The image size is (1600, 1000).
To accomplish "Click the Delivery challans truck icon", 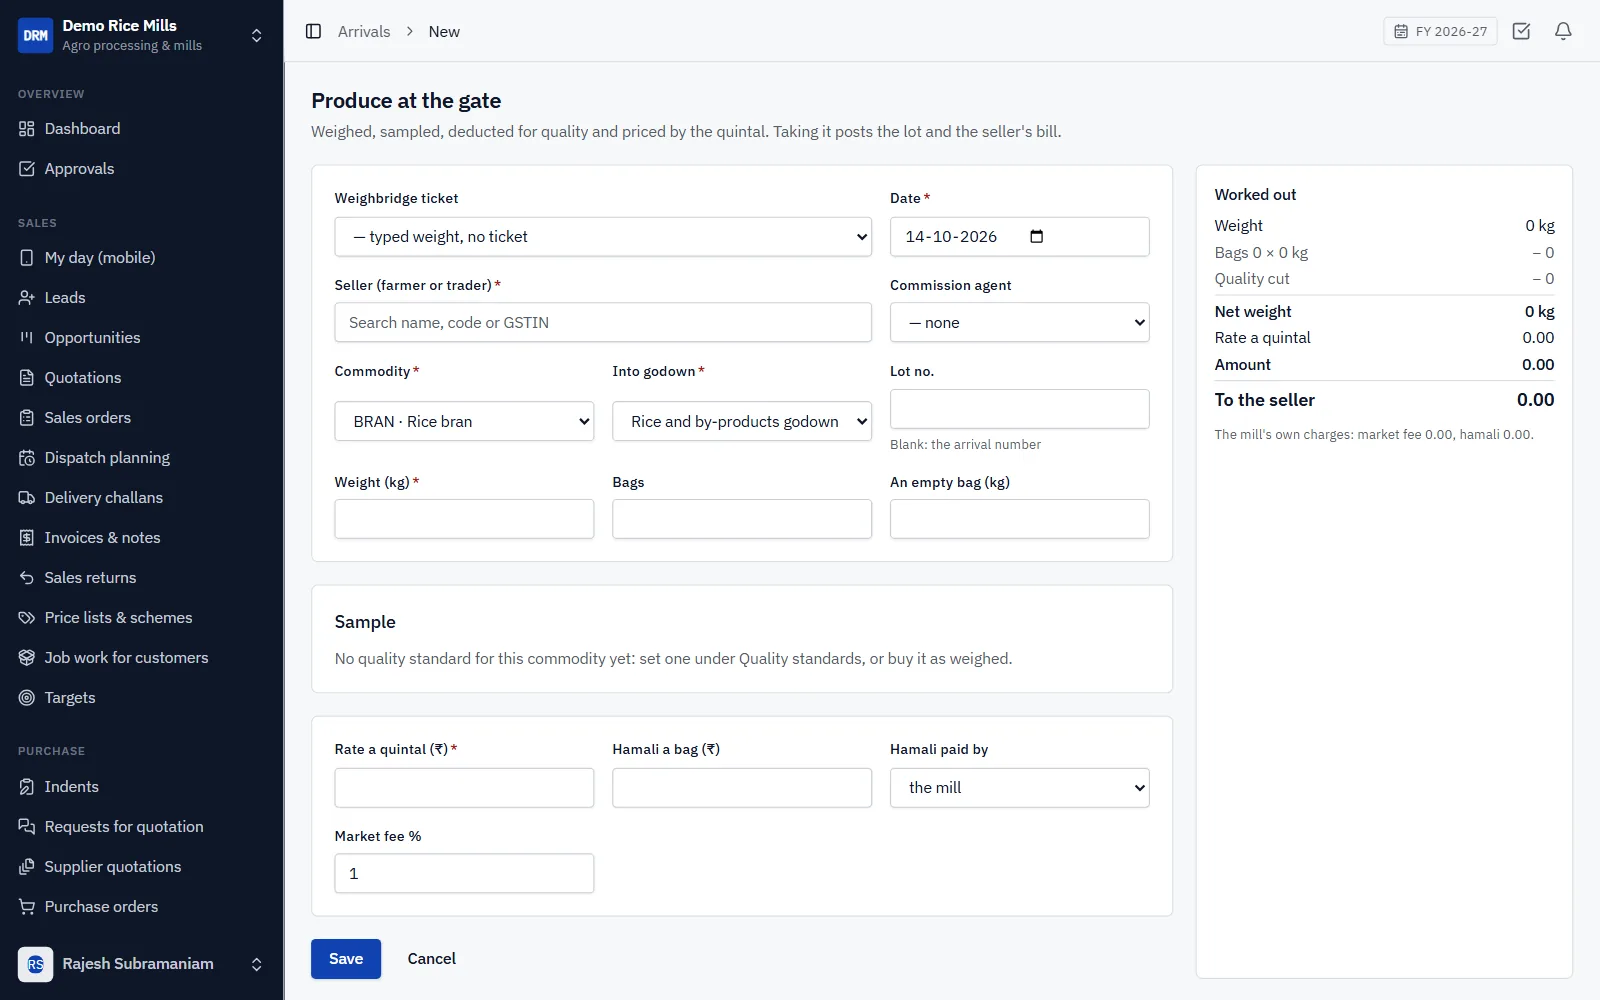I will point(27,498).
